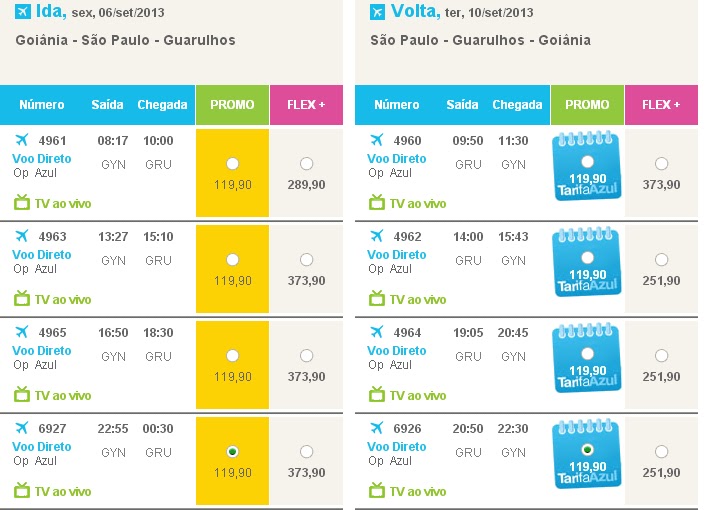The height and width of the screenshot is (510, 705).
Task: Click airplane icon next to flight 4962
Action: click(x=377, y=236)
